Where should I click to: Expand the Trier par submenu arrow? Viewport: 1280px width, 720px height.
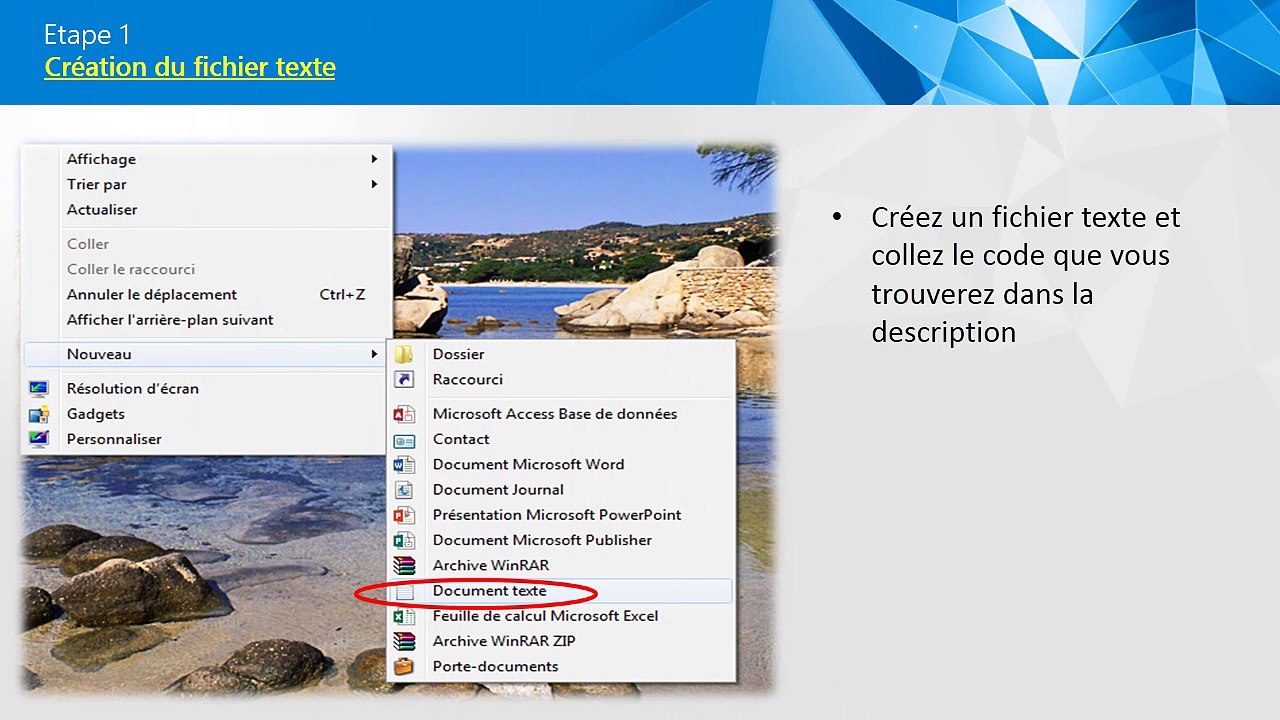374,184
